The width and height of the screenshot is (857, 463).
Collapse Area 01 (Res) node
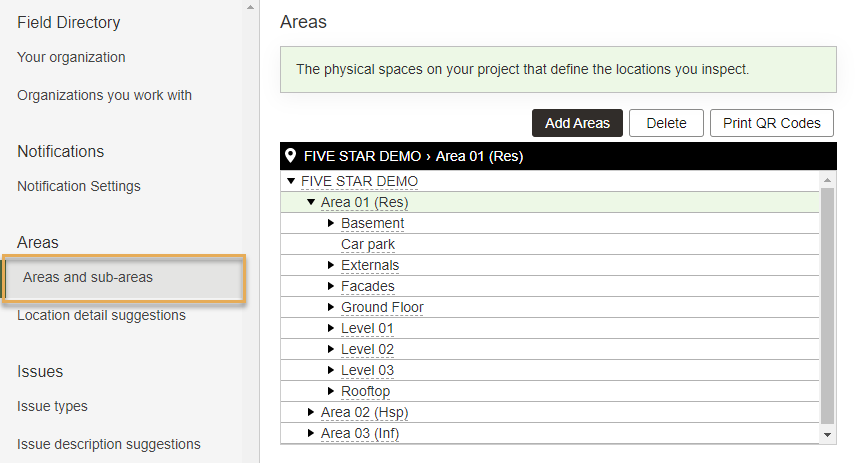coord(311,202)
